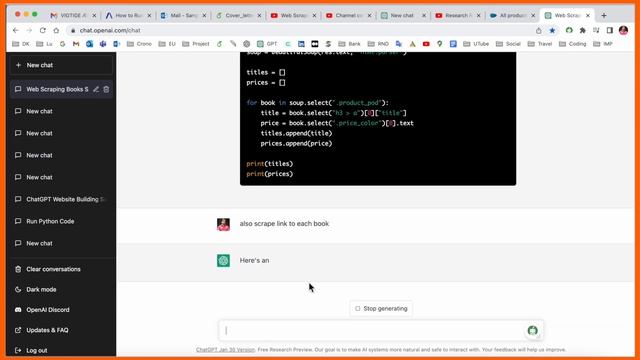
Task: Click the media control music-note icon
Action: pyautogui.click(x=596, y=31)
